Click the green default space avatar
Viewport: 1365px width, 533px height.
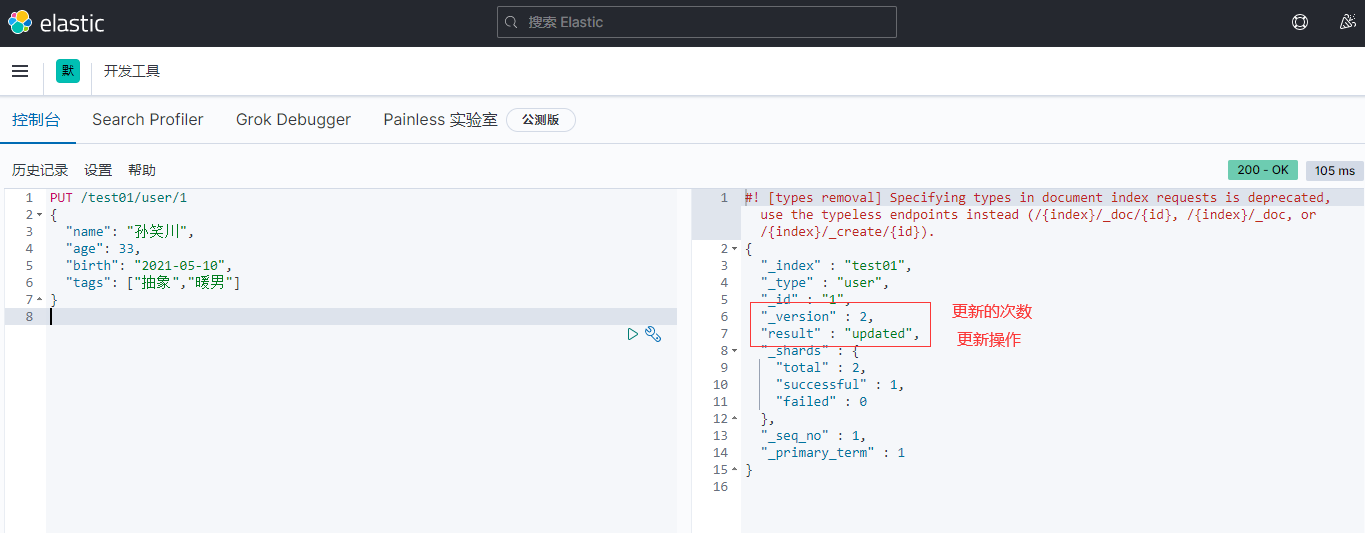point(68,71)
